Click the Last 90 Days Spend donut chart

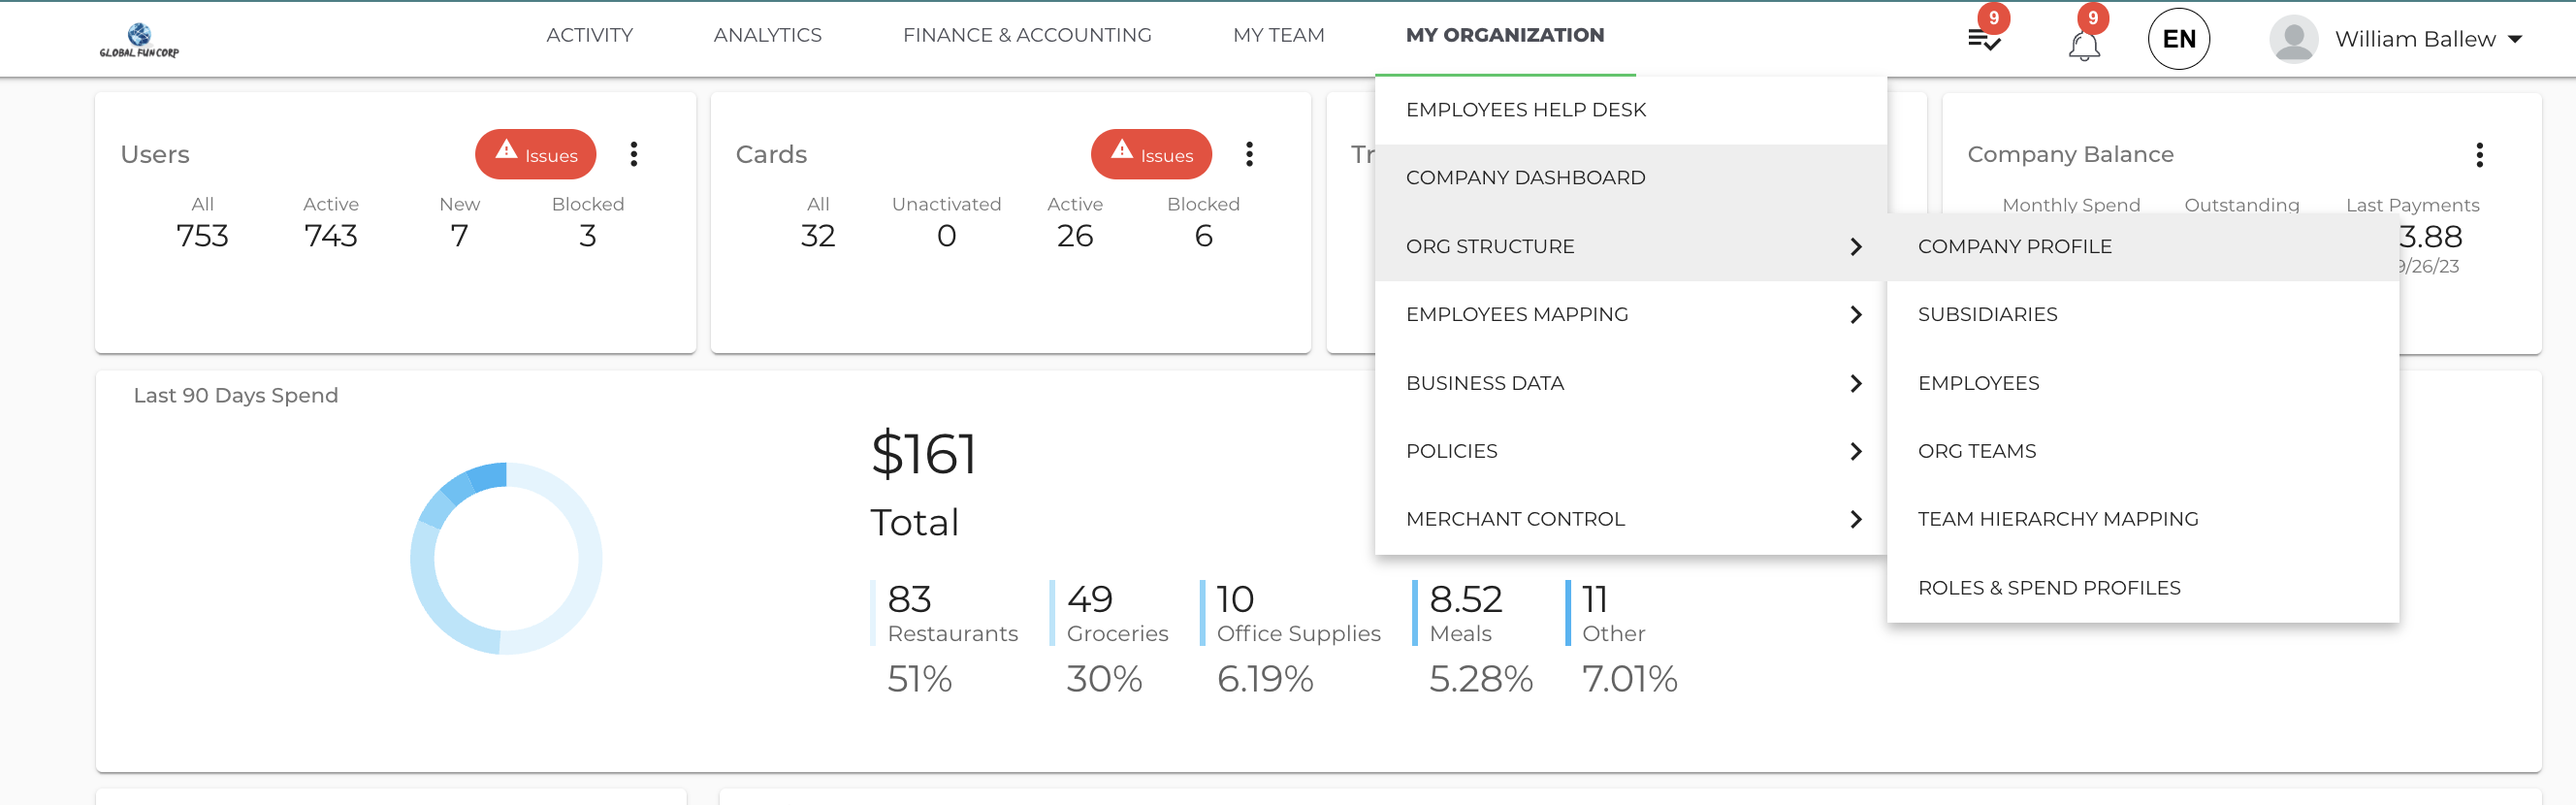pyautogui.click(x=506, y=559)
